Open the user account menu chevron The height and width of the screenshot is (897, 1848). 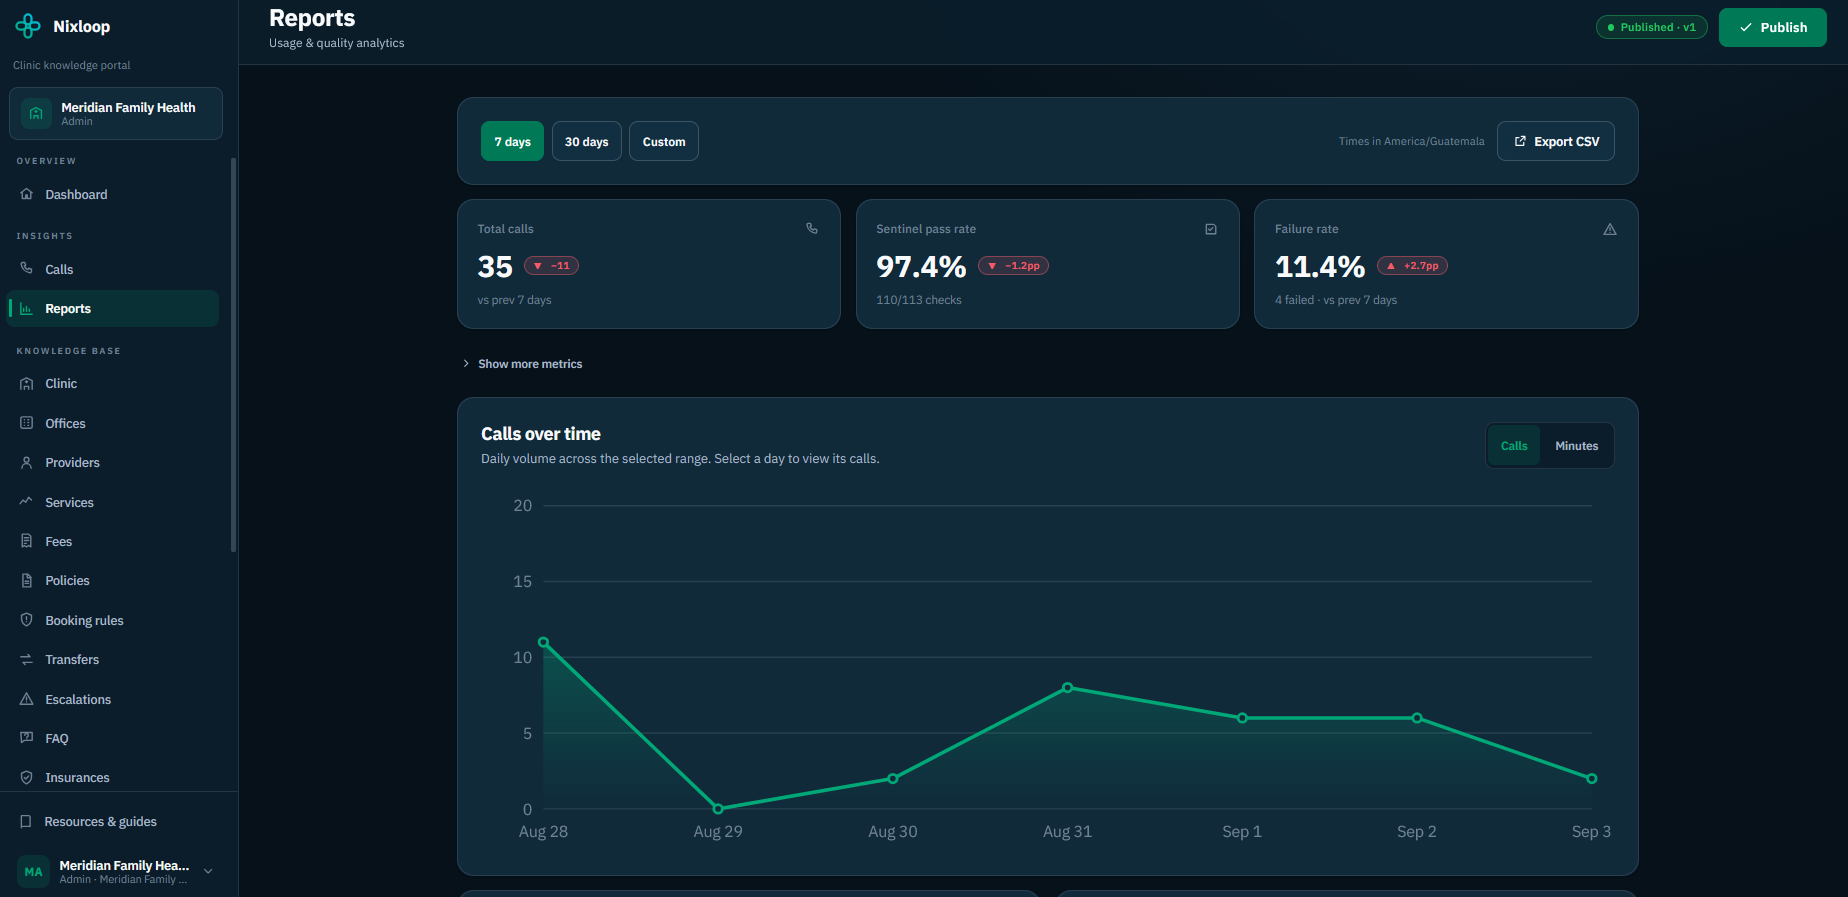click(208, 871)
